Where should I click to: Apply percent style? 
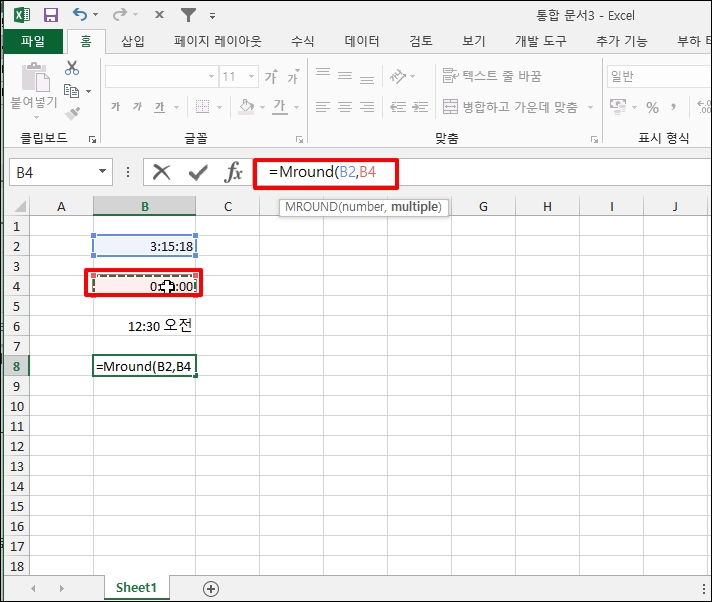click(x=653, y=108)
